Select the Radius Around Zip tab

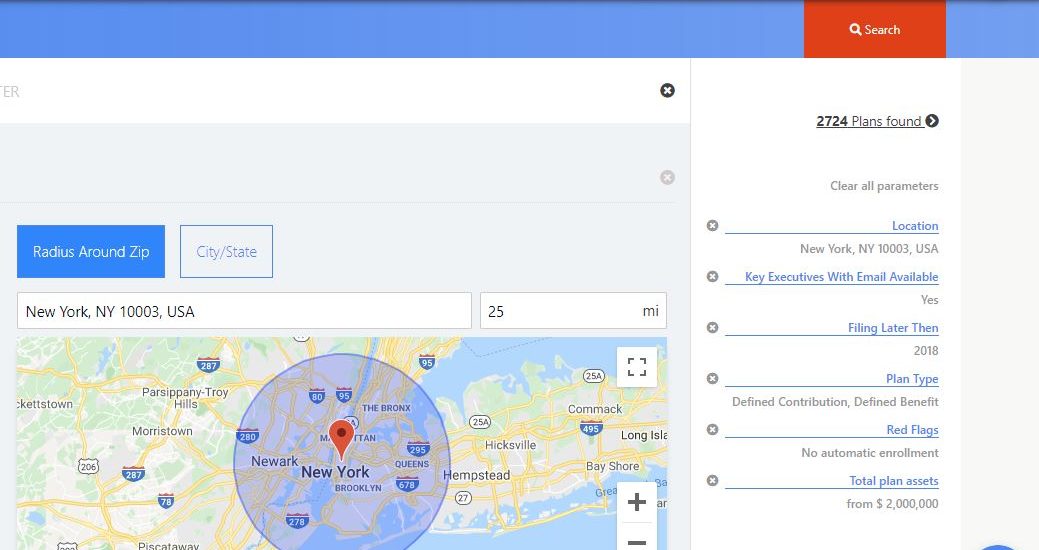(x=91, y=251)
